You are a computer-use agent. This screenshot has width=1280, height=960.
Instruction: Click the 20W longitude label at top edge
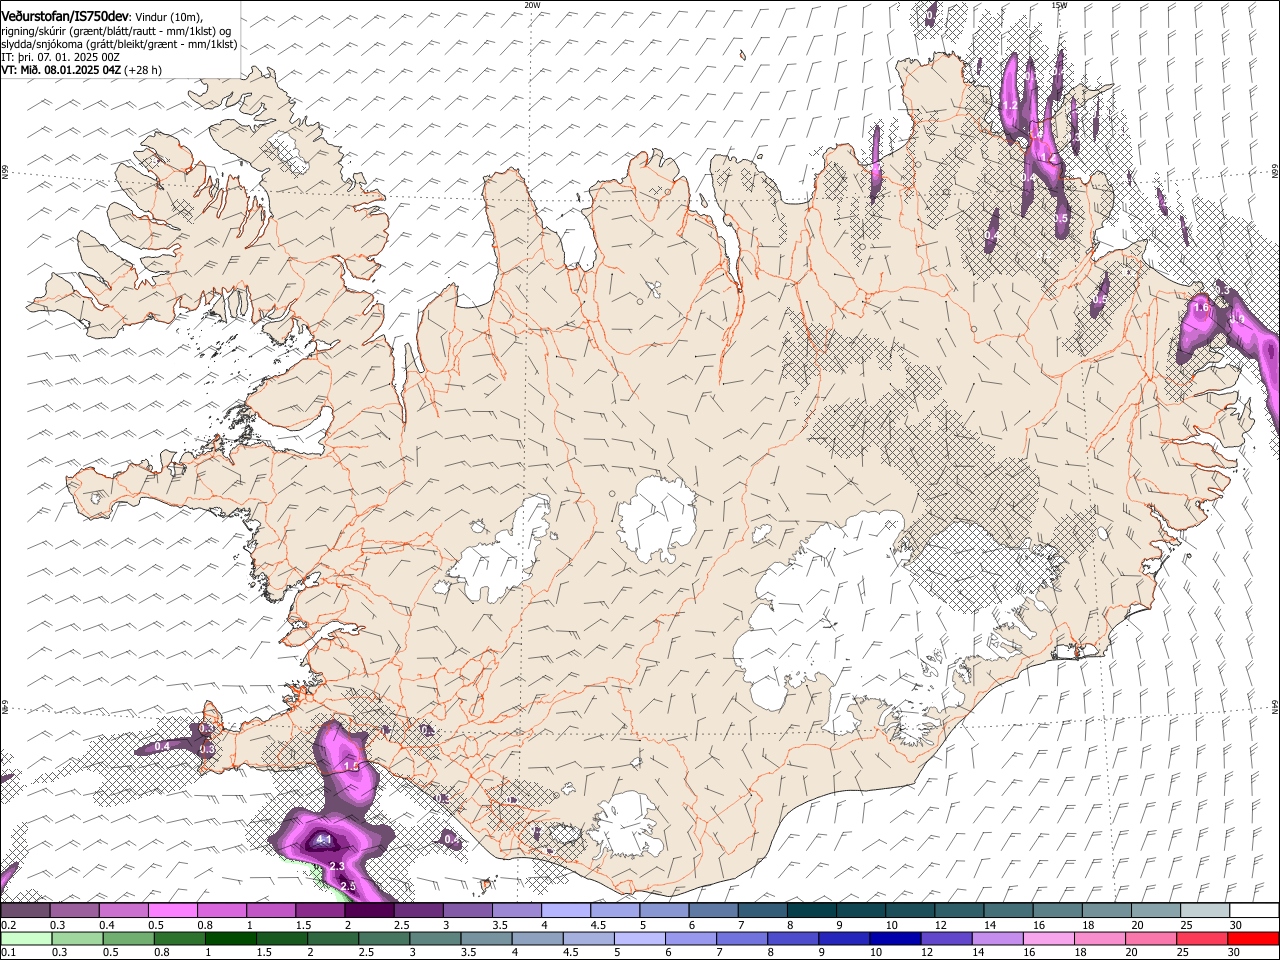pyautogui.click(x=532, y=5)
